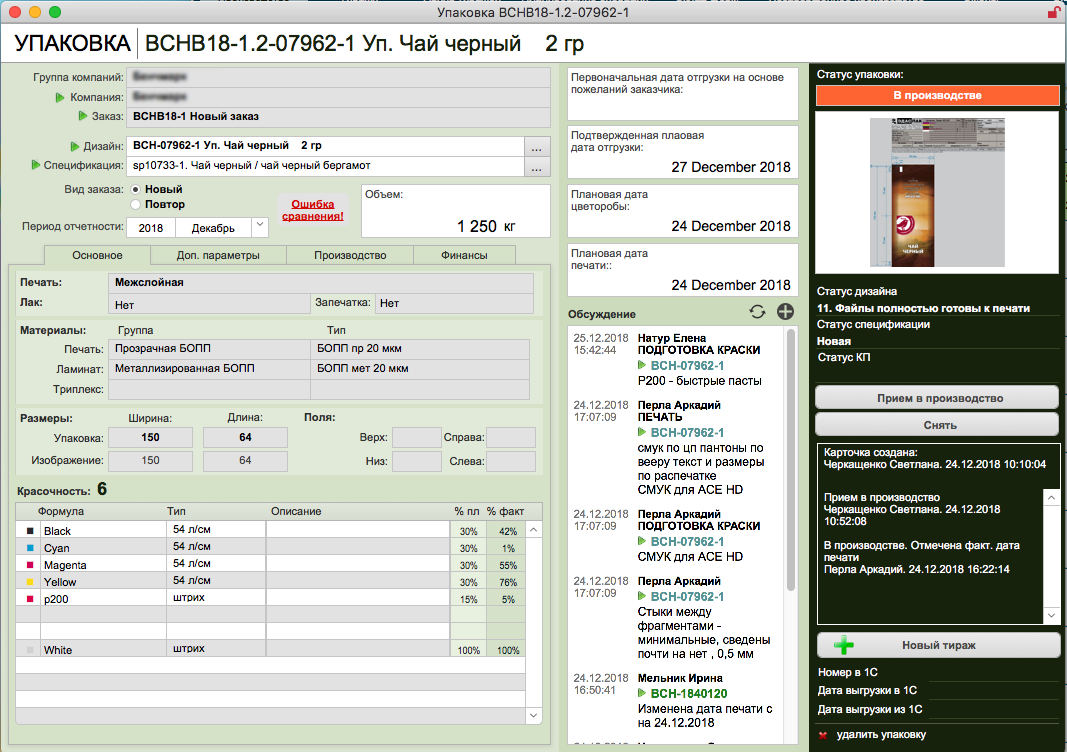1067x752 pixels.
Task: Select the Новый order type radio
Action: pyautogui.click(x=135, y=189)
